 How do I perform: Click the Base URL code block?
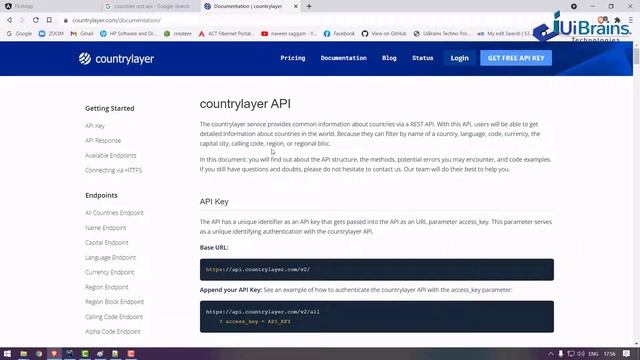click(x=377, y=269)
